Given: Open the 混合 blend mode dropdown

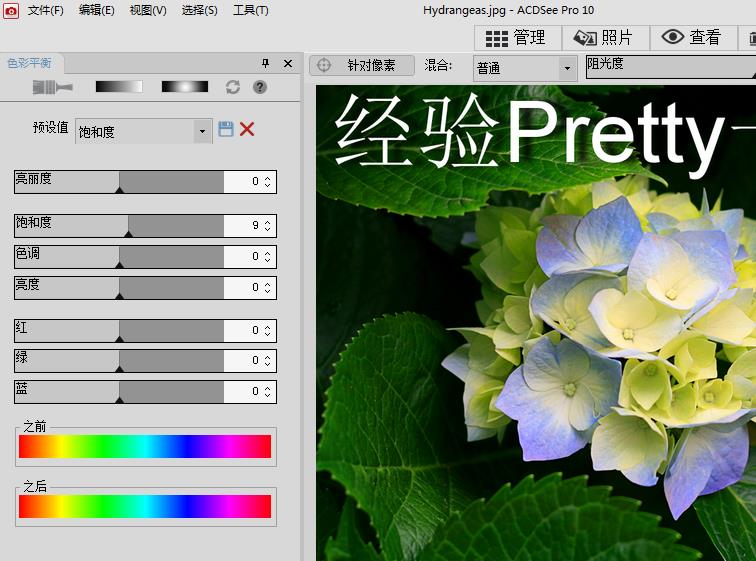Looking at the screenshot, I should tap(525, 68).
